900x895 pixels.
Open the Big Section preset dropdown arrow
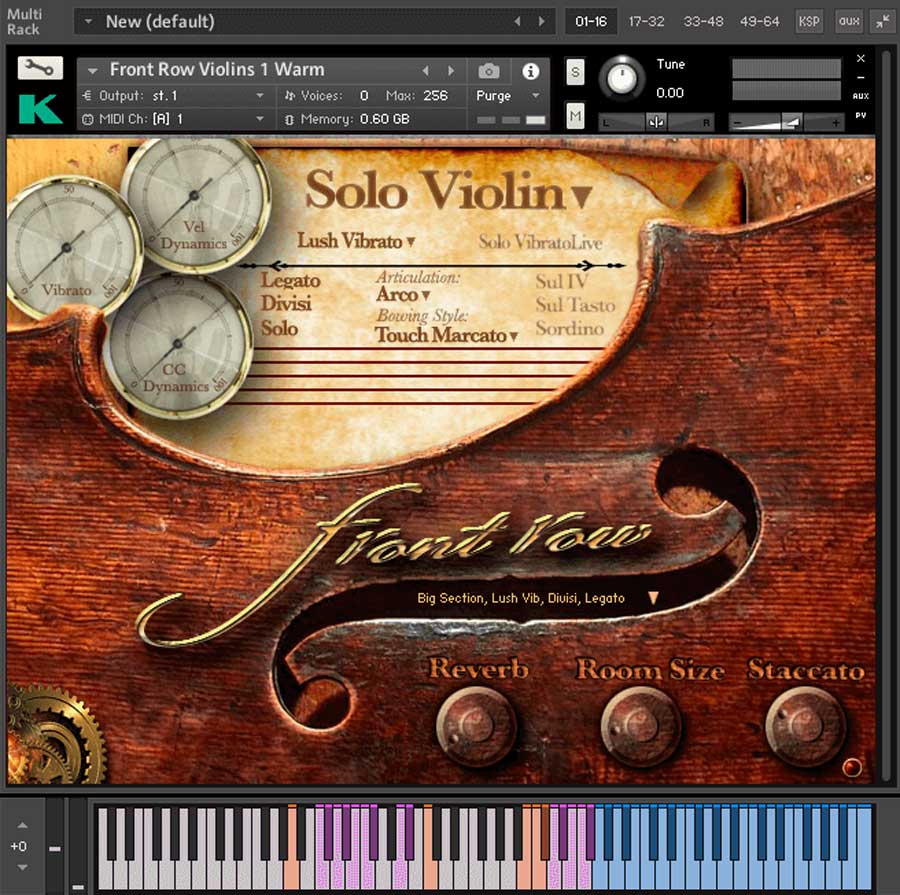653,598
